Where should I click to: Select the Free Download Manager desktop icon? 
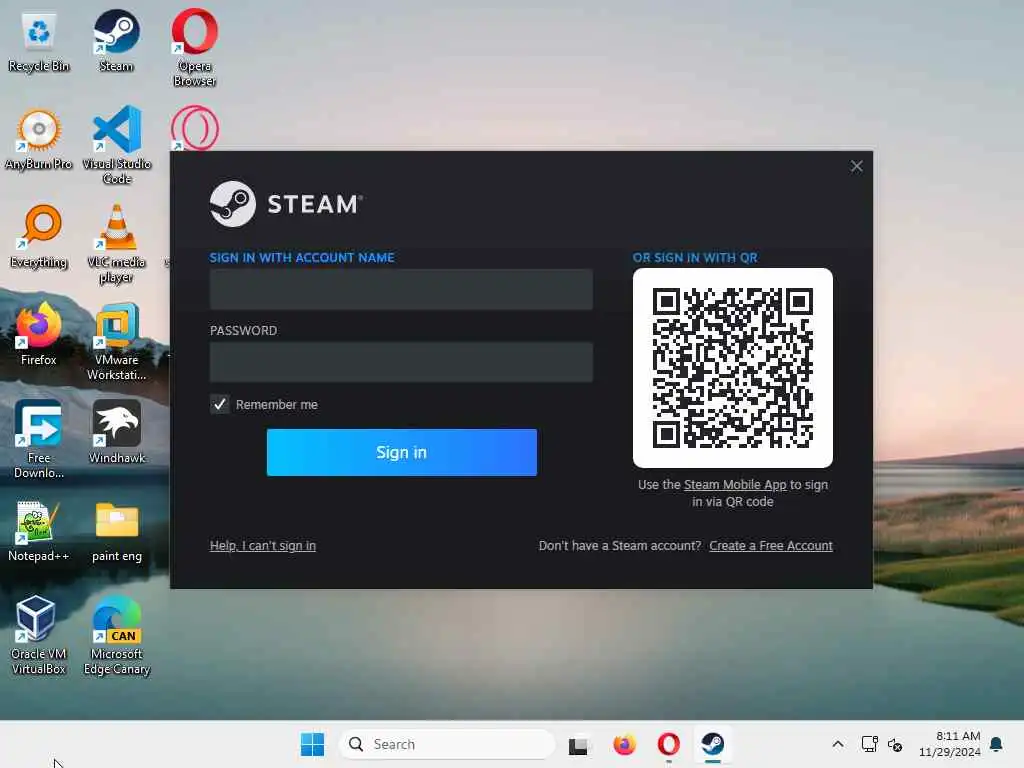[39, 439]
